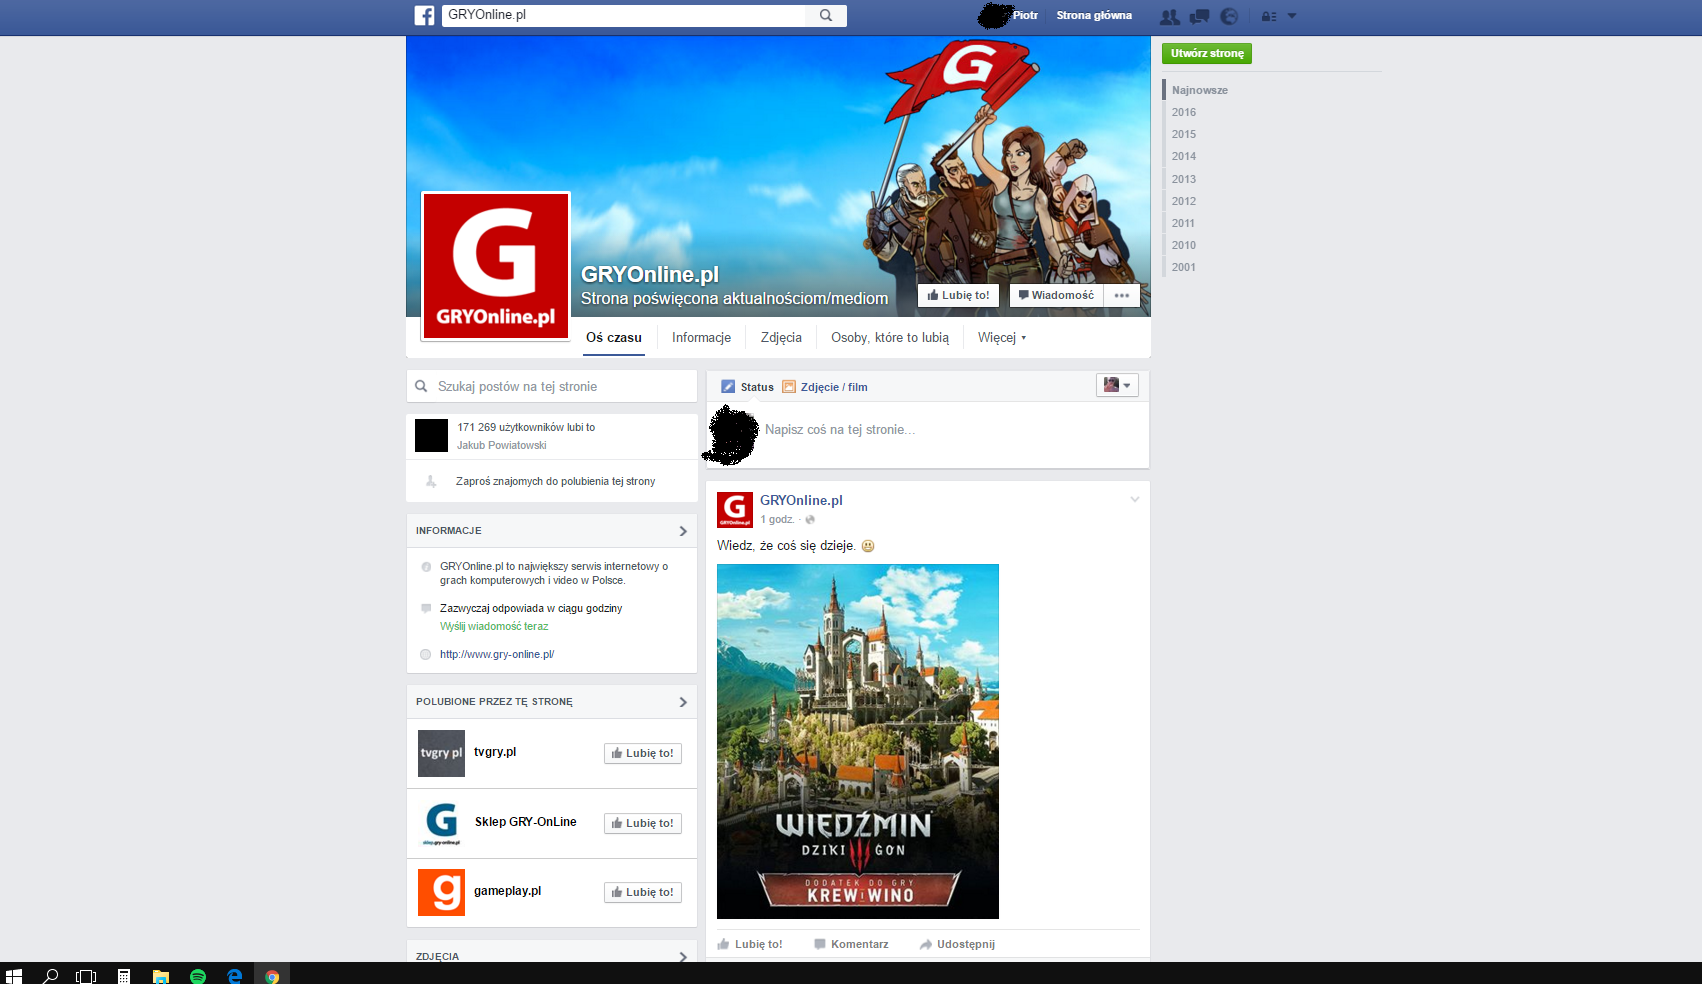The image size is (1702, 984).
Task: Open the Wiedźmin Krew i Wino image
Action: coord(858,741)
